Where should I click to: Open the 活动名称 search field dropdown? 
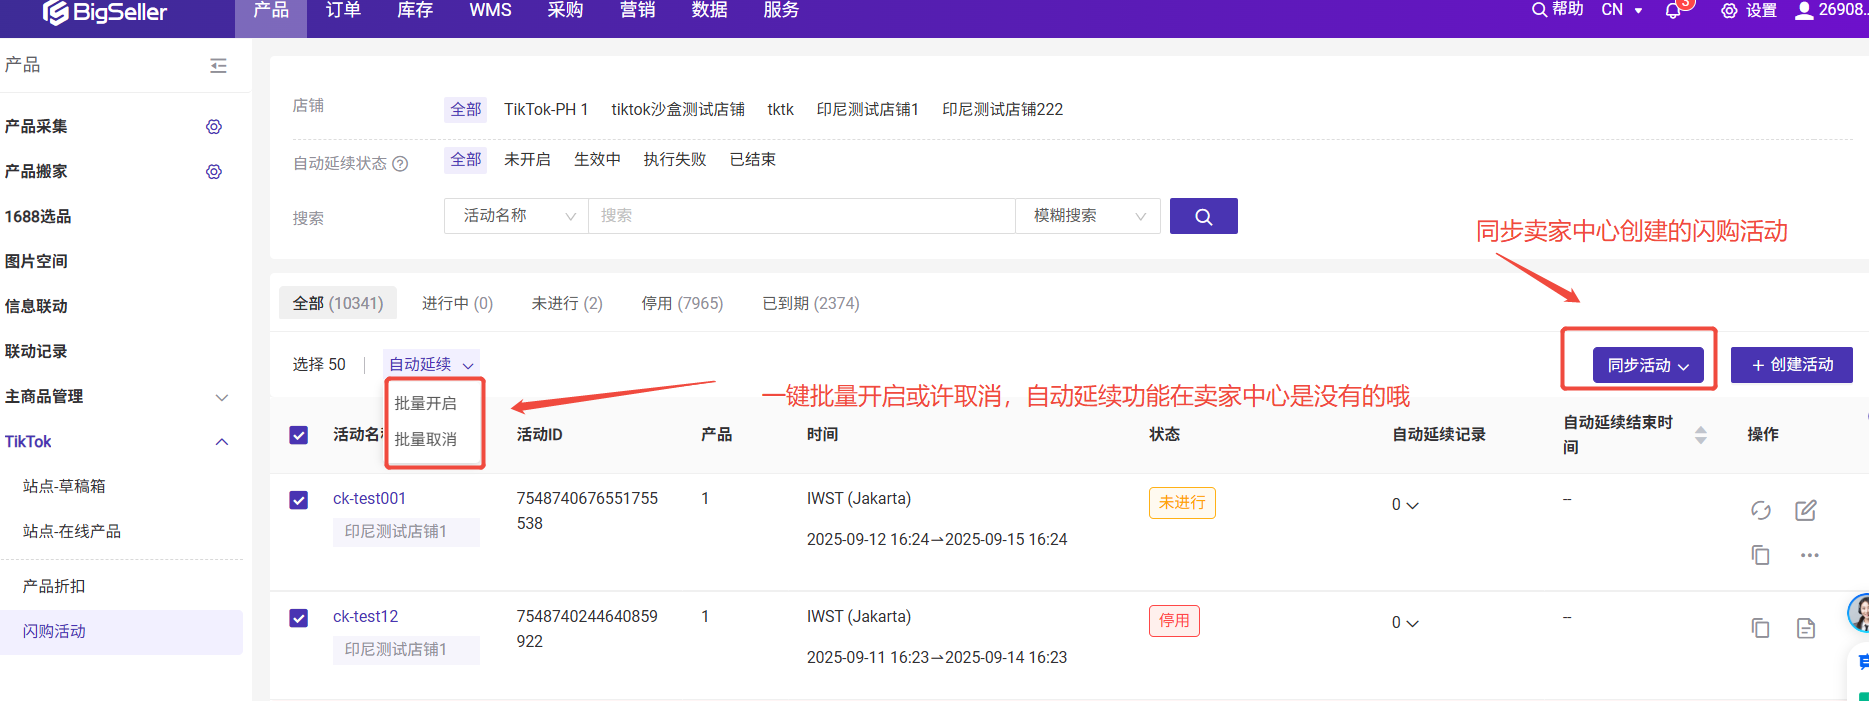click(516, 216)
